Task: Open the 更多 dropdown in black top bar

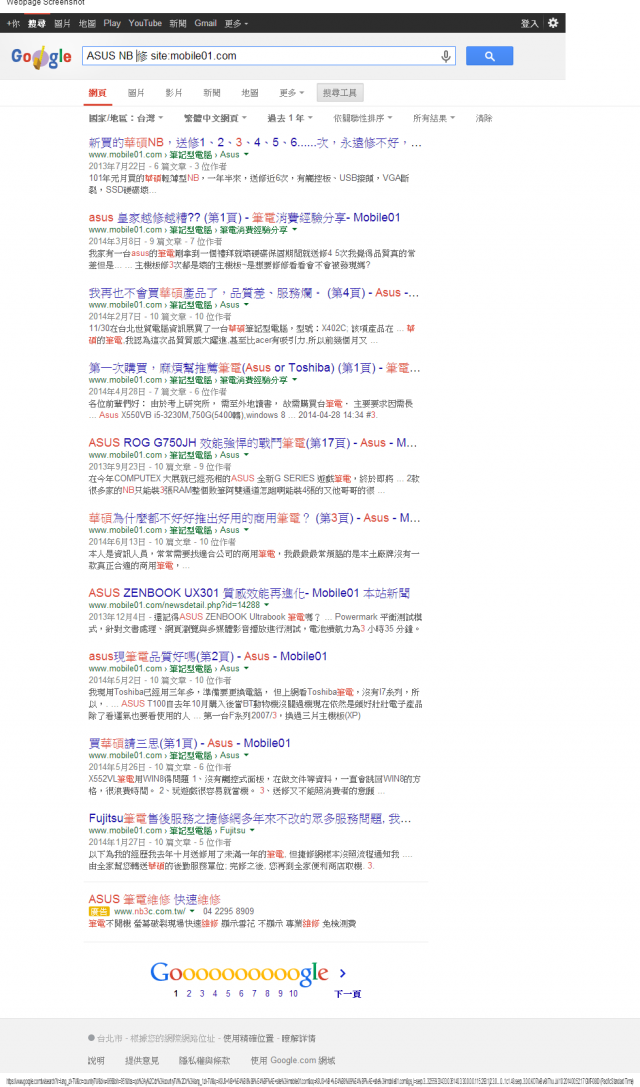Action: tap(236, 23)
